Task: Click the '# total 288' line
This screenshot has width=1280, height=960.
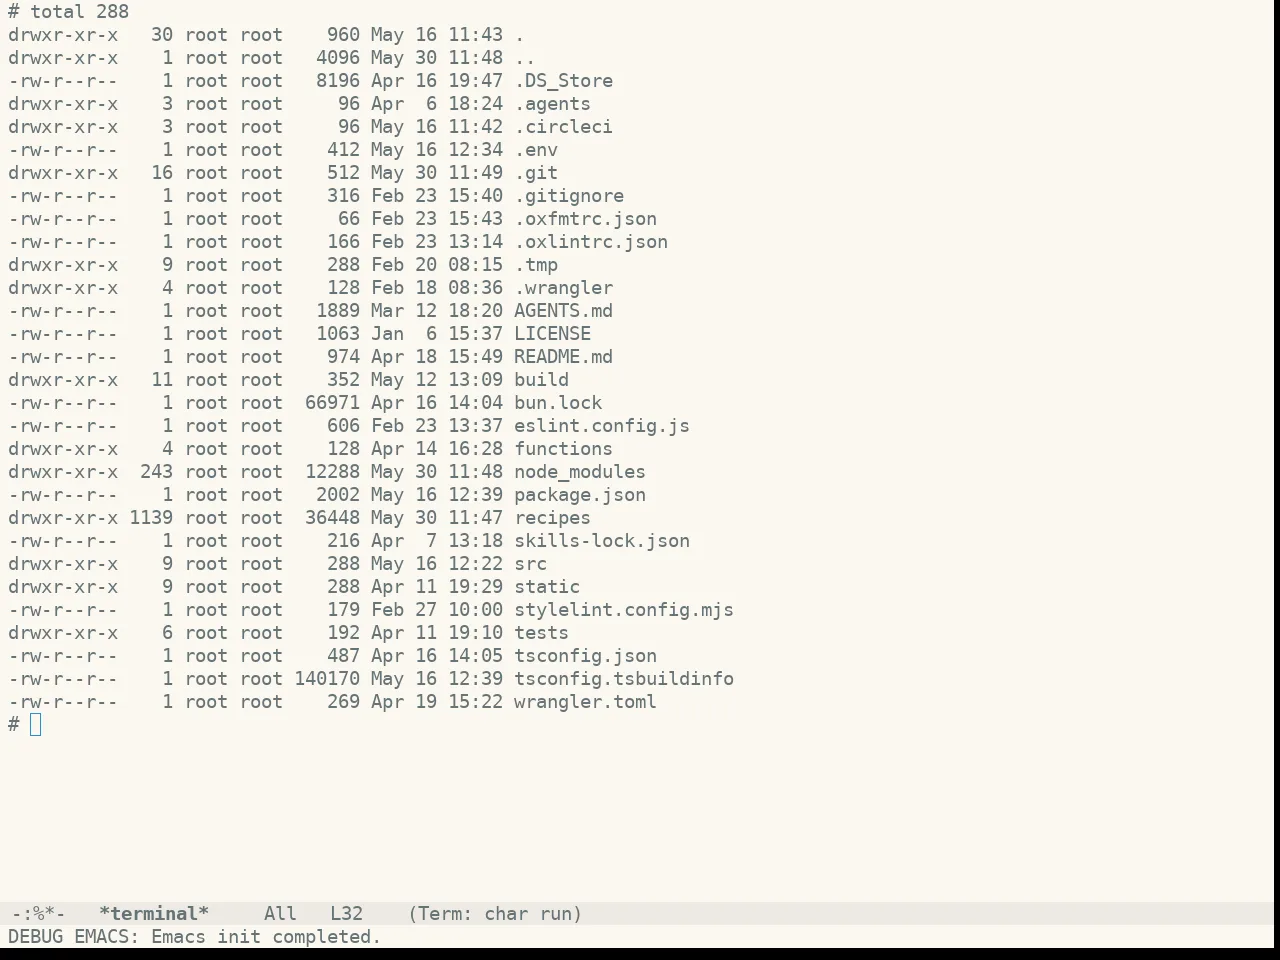Action: tap(69, 12)
